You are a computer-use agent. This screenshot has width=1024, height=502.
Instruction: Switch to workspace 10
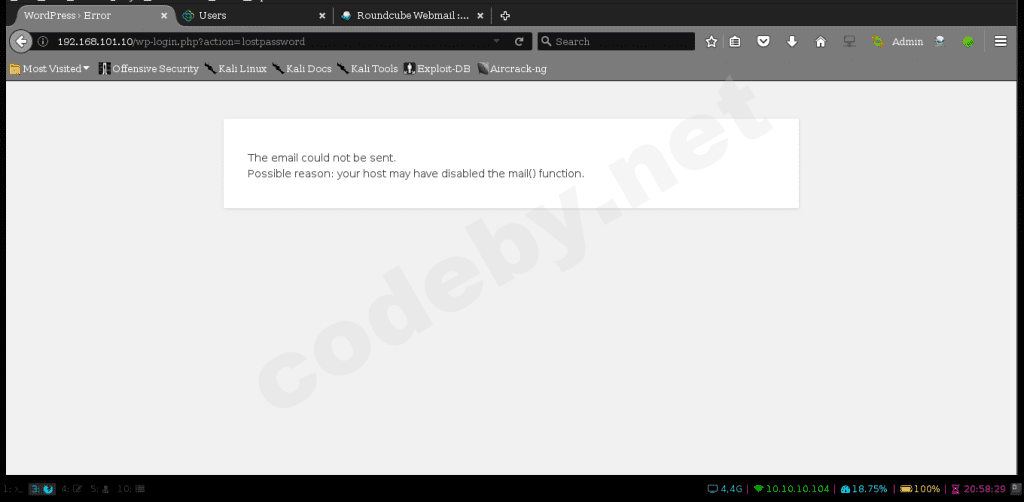[131, 488]
